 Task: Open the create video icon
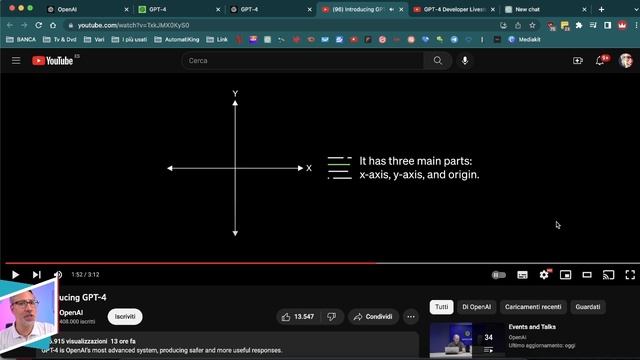[x=578, y=61]
